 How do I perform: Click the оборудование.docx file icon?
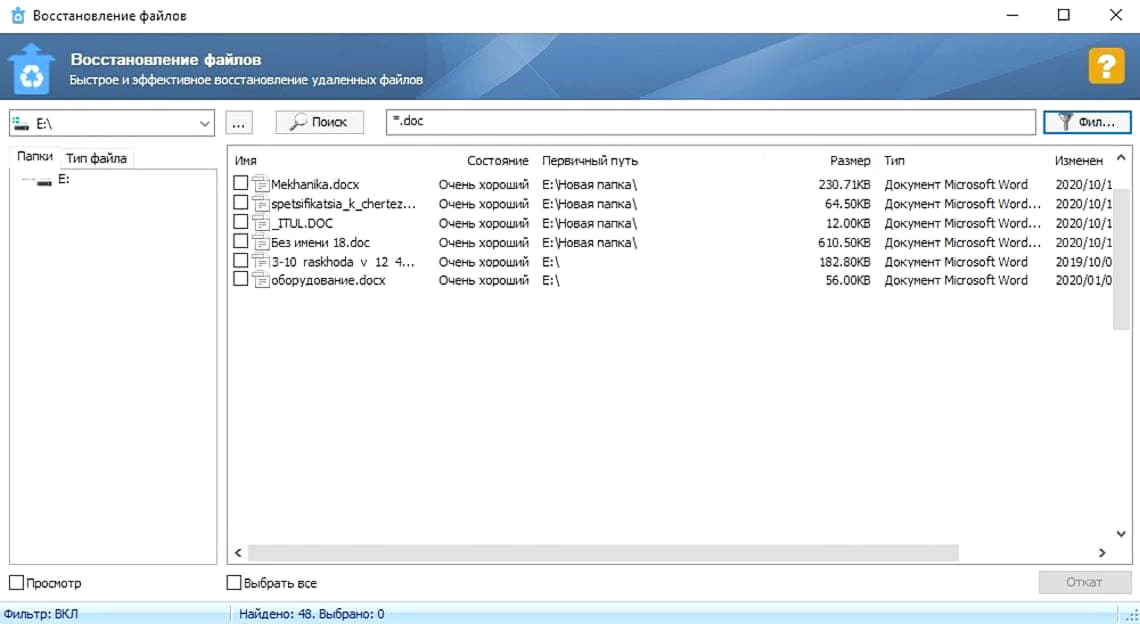click(261, 280)
